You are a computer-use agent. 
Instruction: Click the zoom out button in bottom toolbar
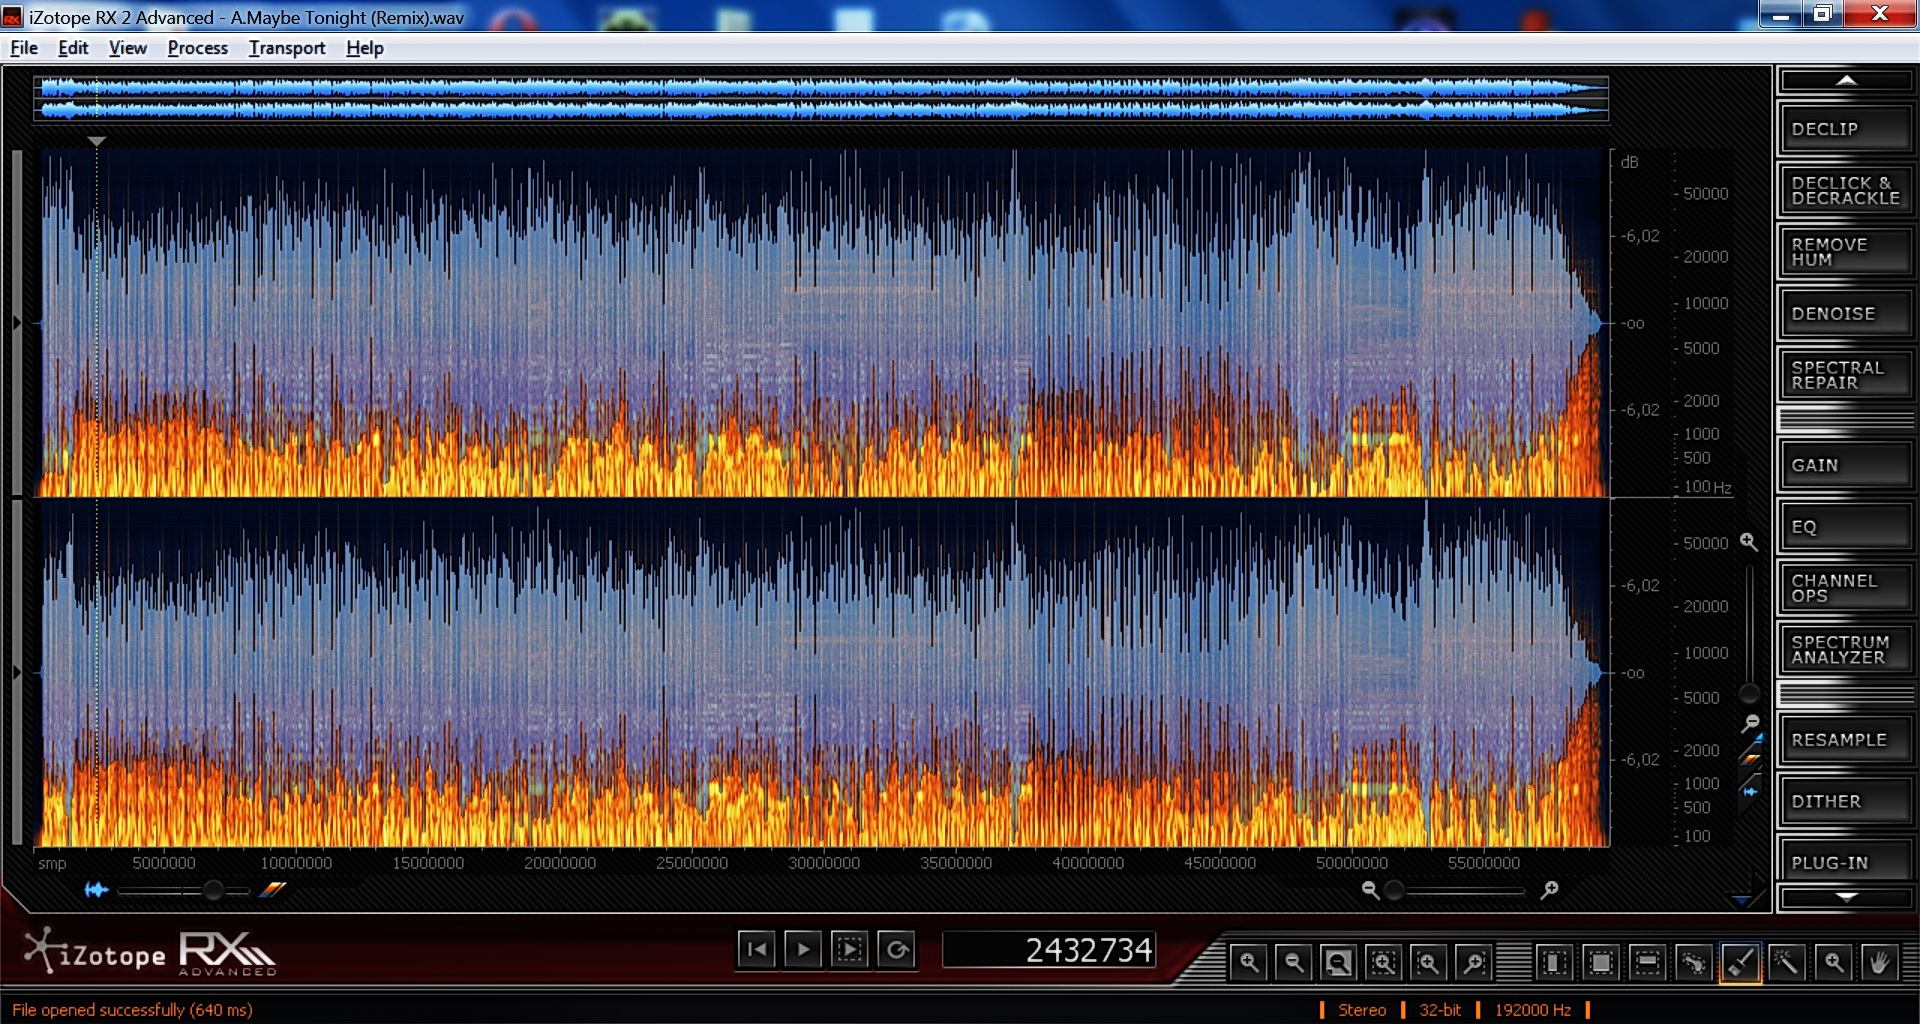[x=1293, y=963]
